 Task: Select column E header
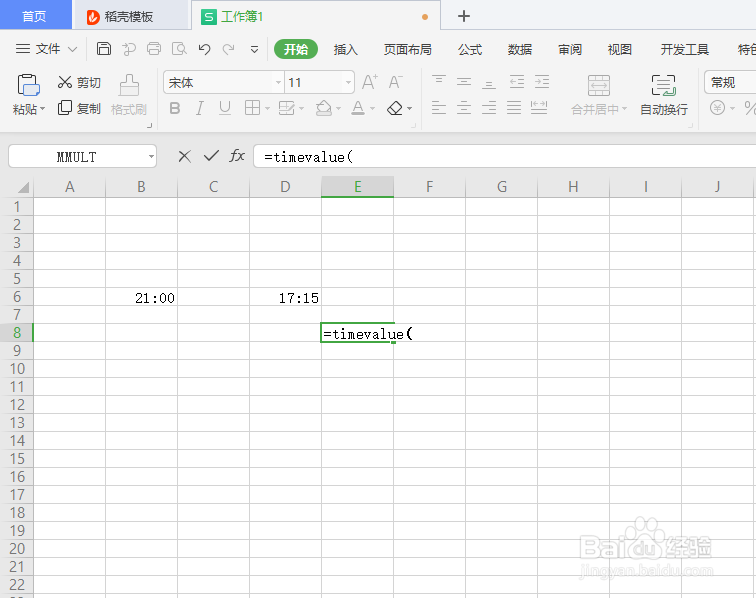click(357, 187)
